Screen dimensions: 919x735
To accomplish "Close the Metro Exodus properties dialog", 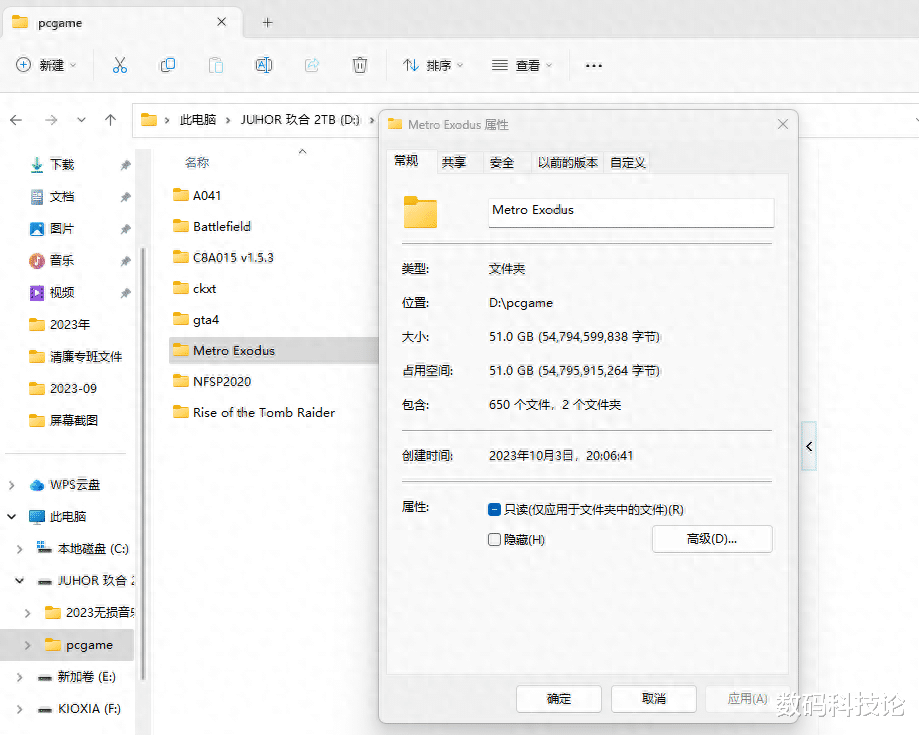I will [x=783, y=124].
